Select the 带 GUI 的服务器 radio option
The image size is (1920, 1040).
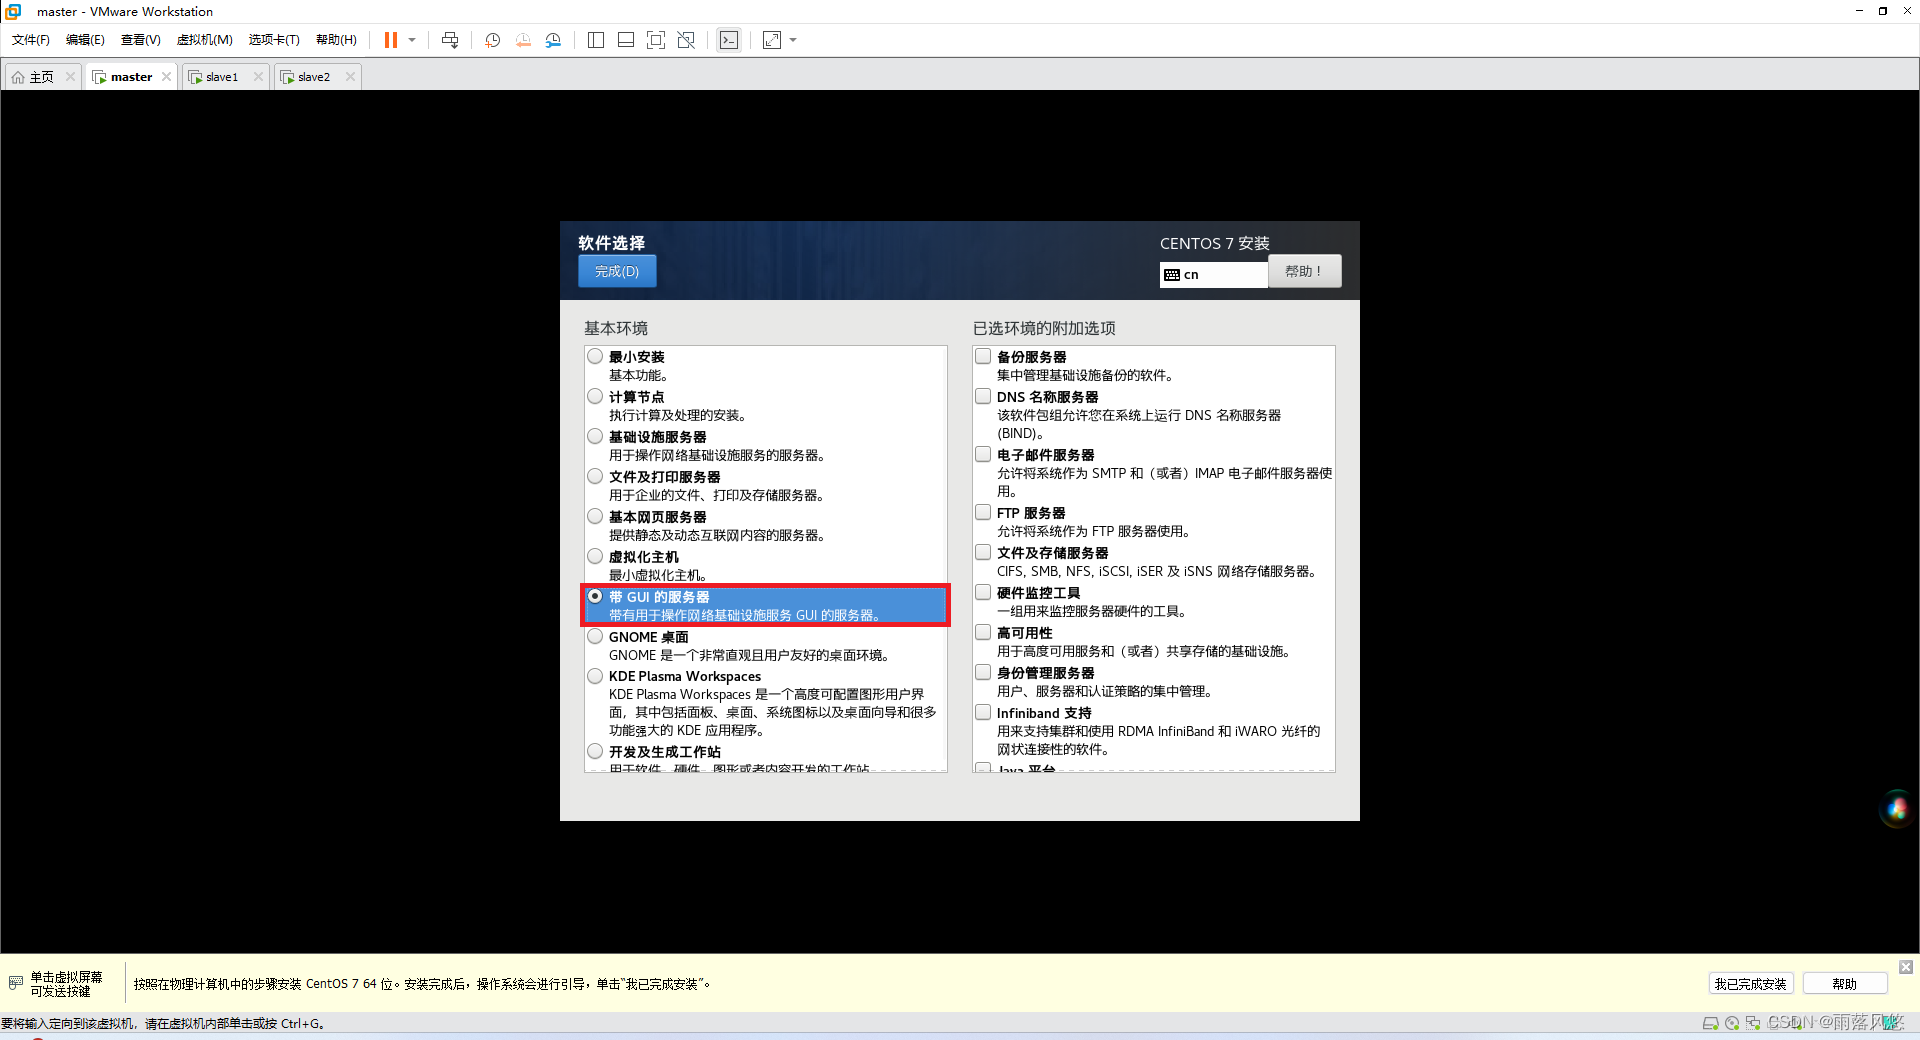coord(595,596)
